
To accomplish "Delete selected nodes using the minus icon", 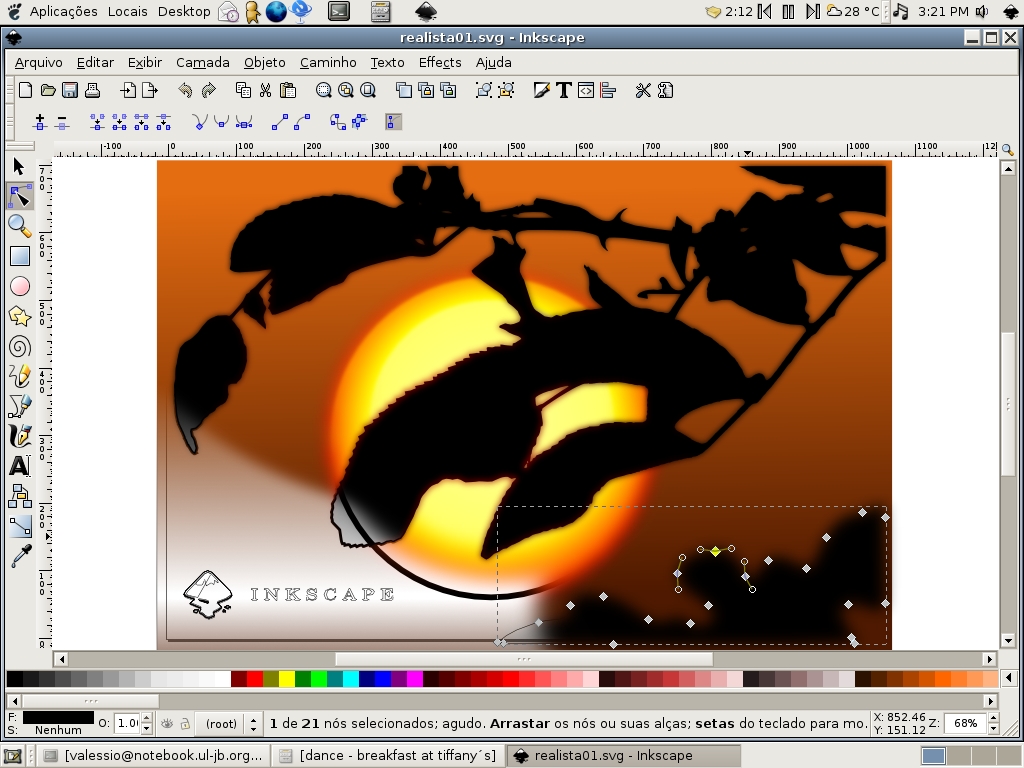I will click(61, 121).
